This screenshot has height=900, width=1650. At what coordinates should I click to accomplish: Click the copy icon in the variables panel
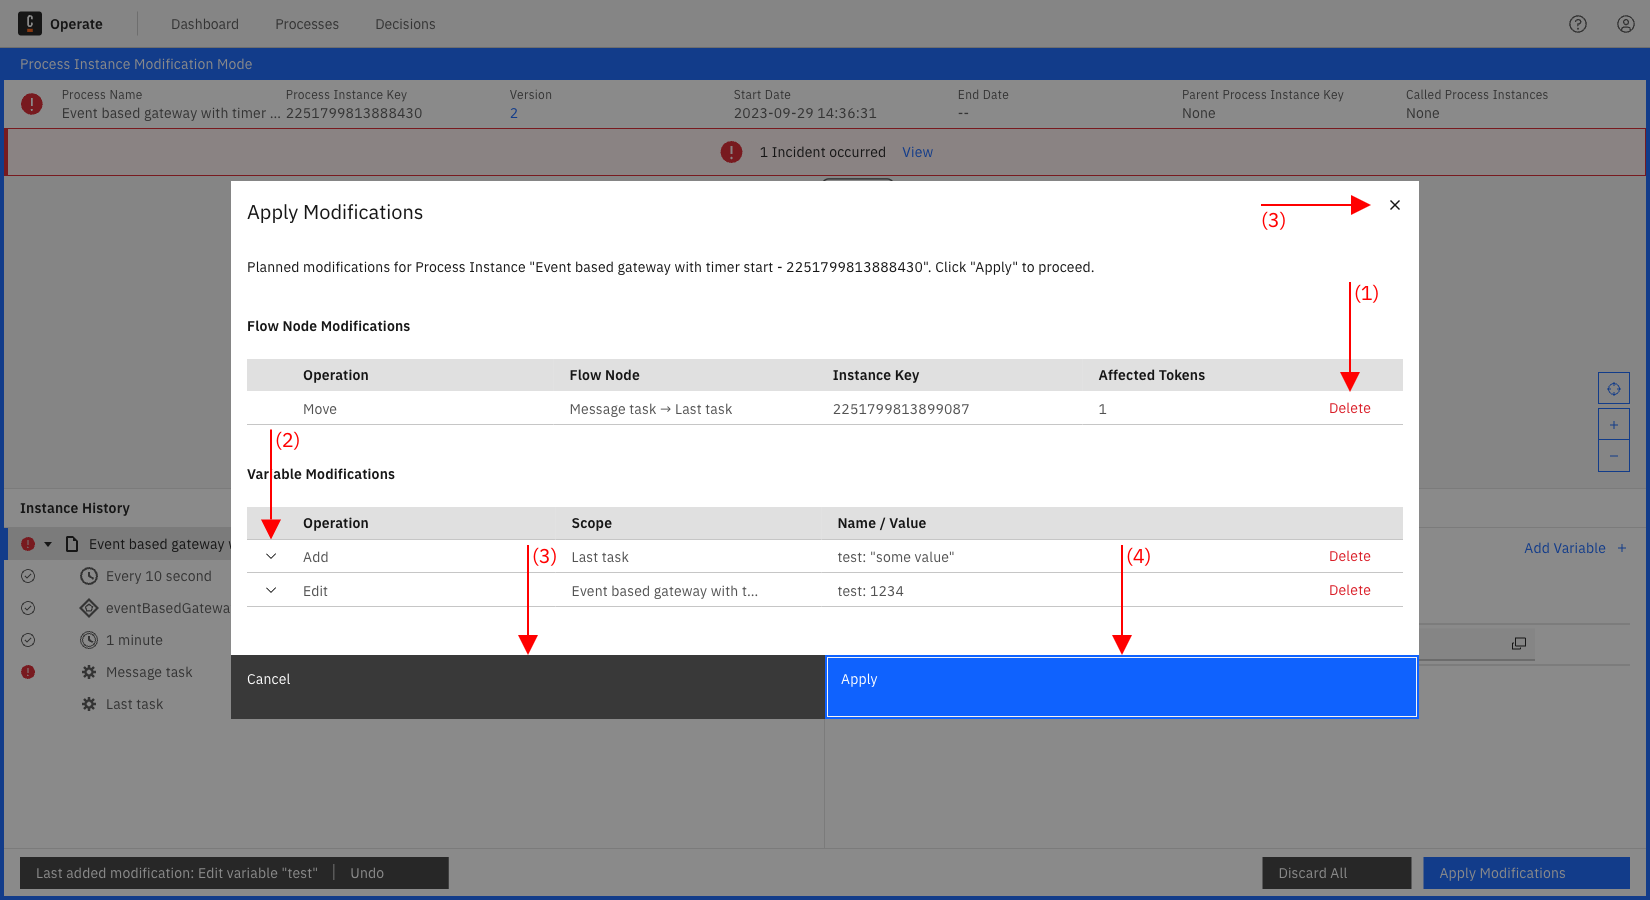tap(1519, 643)
